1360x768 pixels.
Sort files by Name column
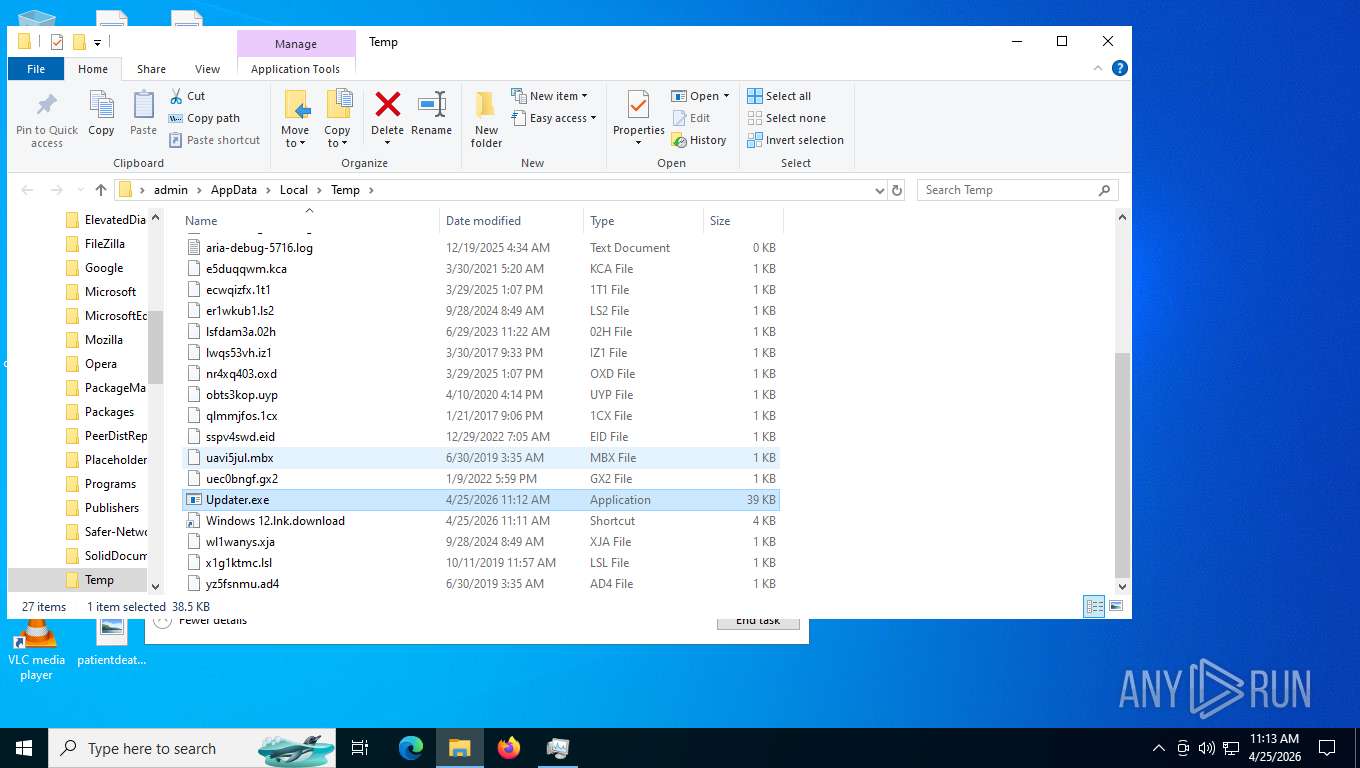[310, 221]
